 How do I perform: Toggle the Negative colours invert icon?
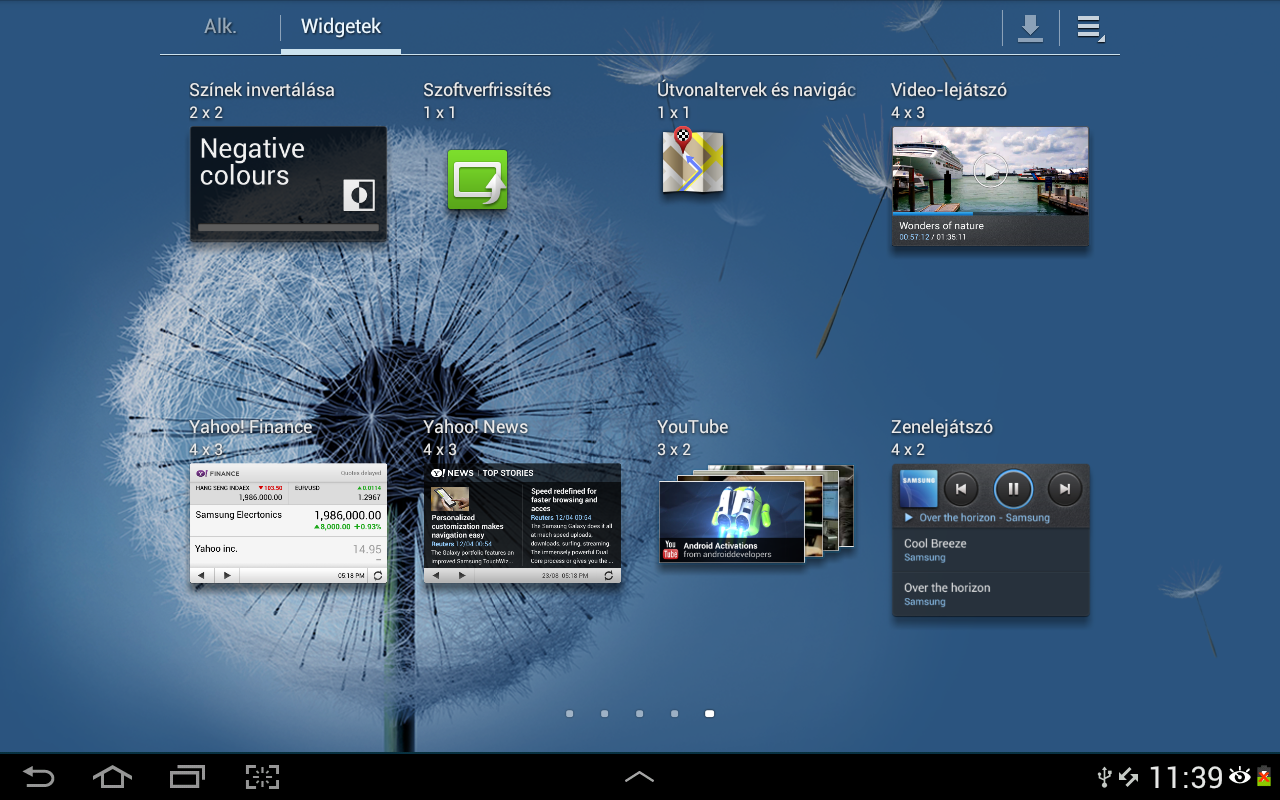tap(358, 195)
